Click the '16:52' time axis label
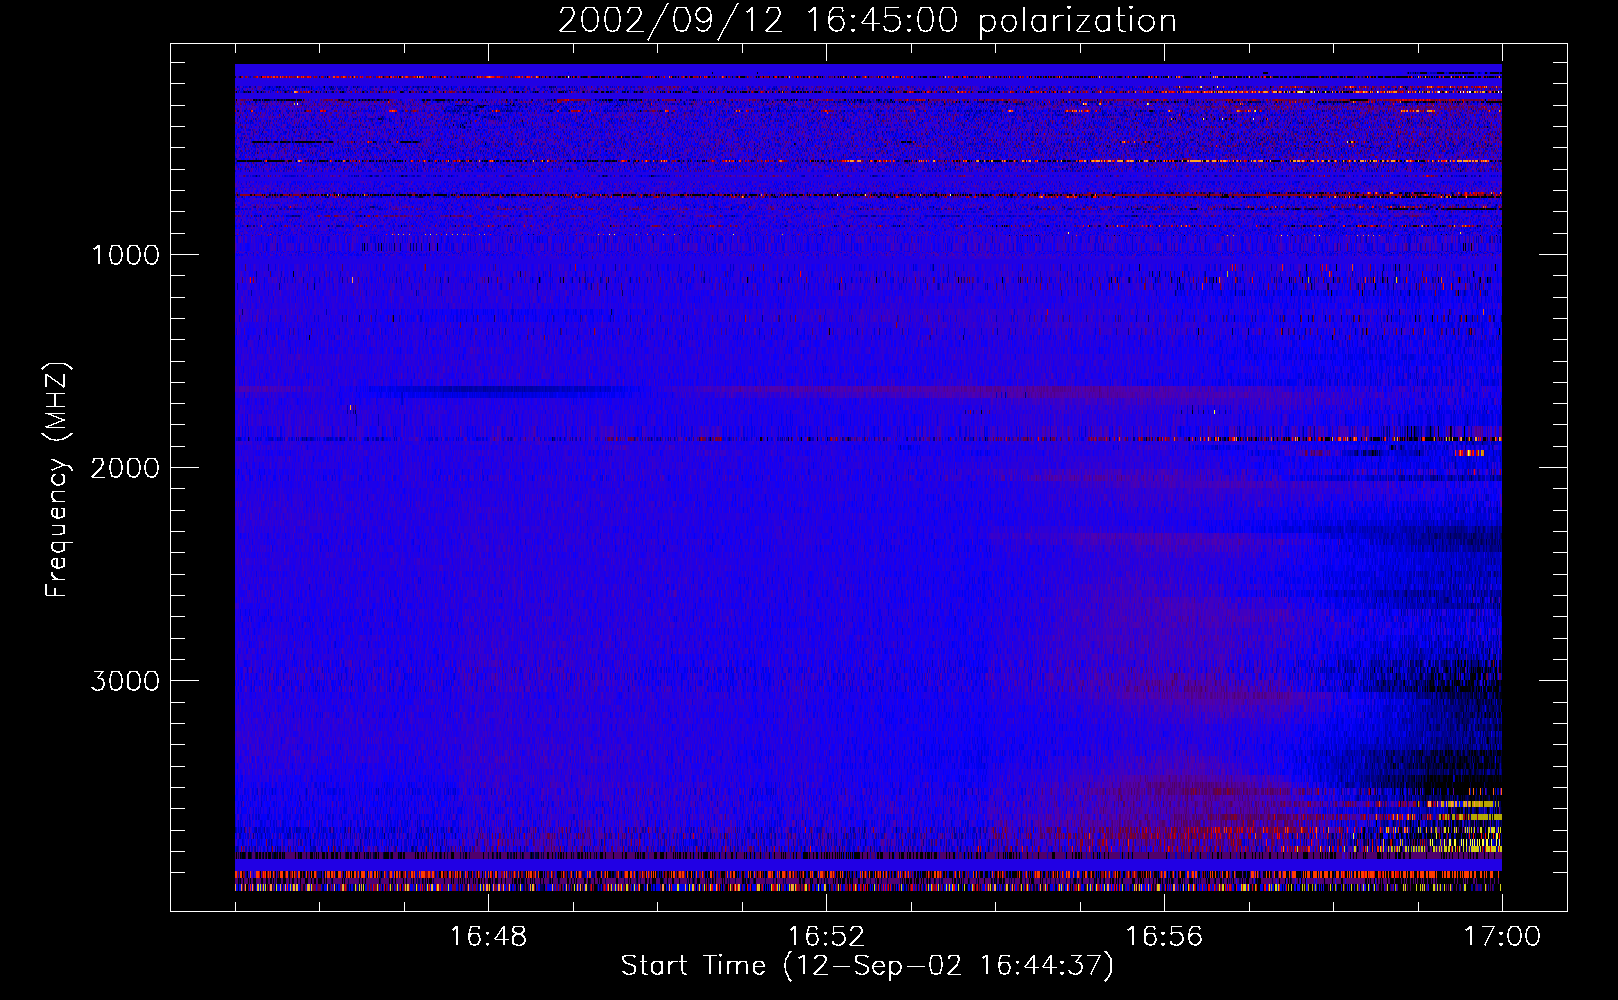 tap(826, 937)
